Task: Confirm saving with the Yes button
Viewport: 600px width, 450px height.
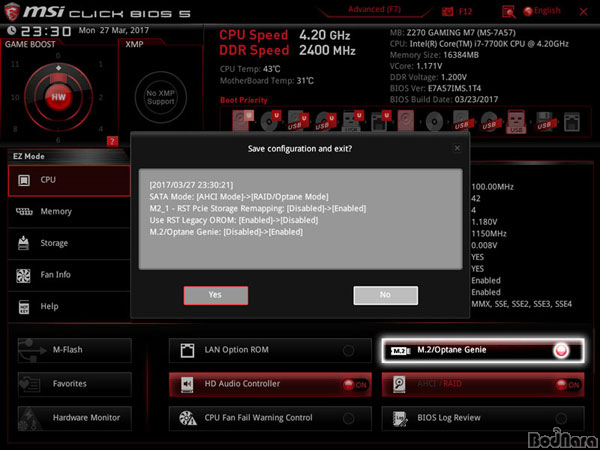Action: pyautogui.click(x=215, y=295)
